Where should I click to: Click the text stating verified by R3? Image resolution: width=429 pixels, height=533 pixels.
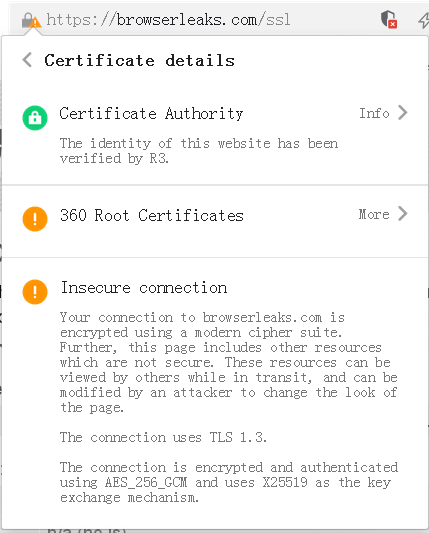(199, 151)
